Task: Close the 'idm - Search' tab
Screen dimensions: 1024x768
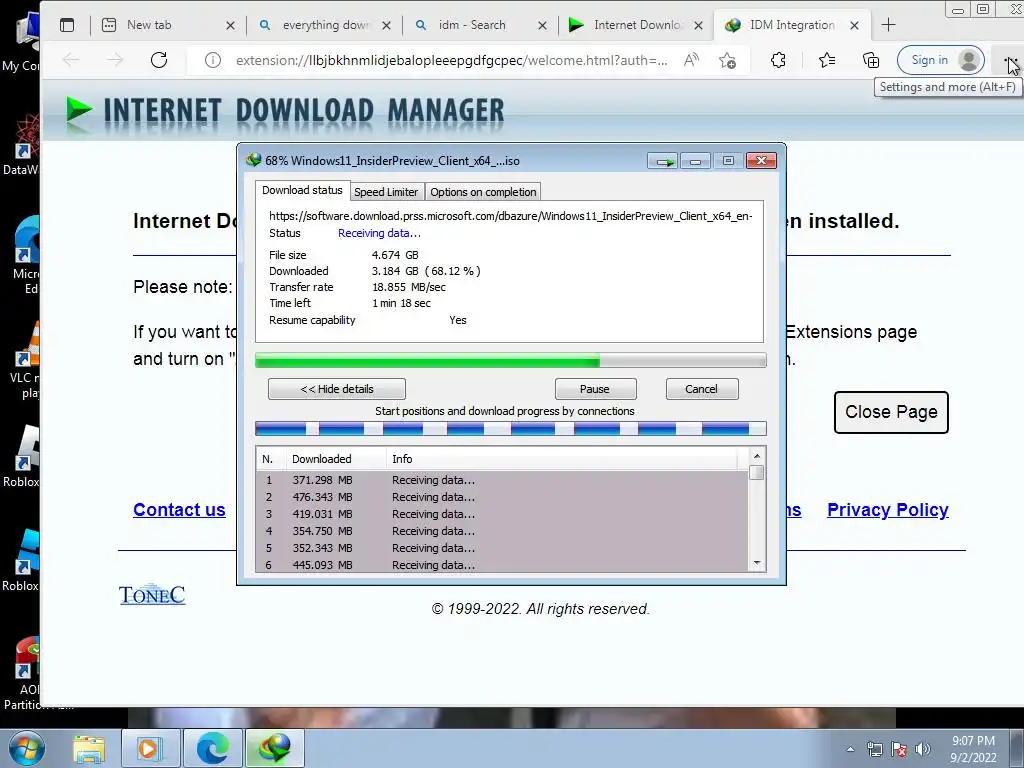Action: click(x=542, y=25)
